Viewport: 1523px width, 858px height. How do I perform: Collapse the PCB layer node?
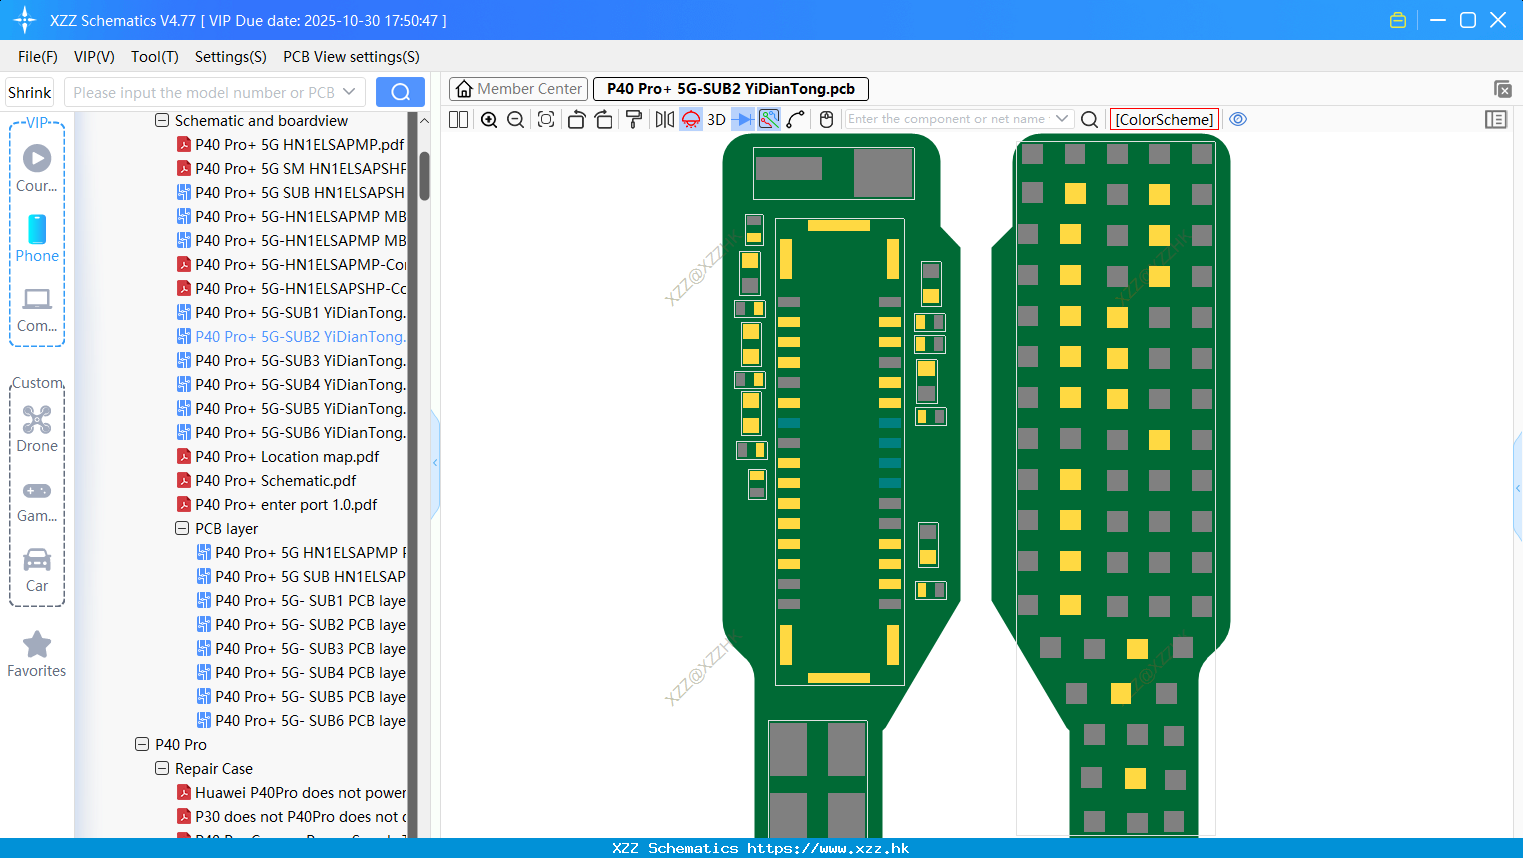tap(182, 529)
